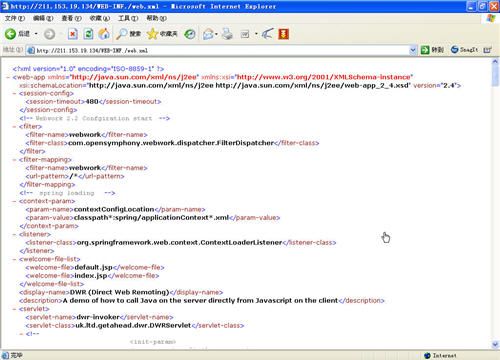
Task: Collapse the welcome-file-list node
Action: click(x=14, y=259)
